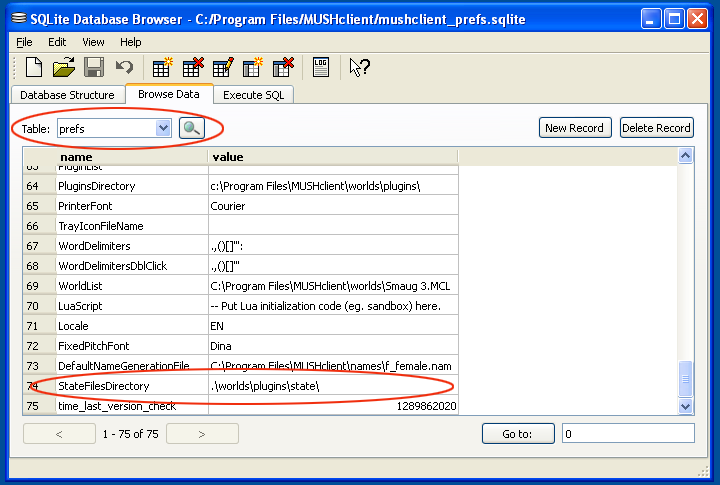Select the LuaScript name cell

(132, 306)
